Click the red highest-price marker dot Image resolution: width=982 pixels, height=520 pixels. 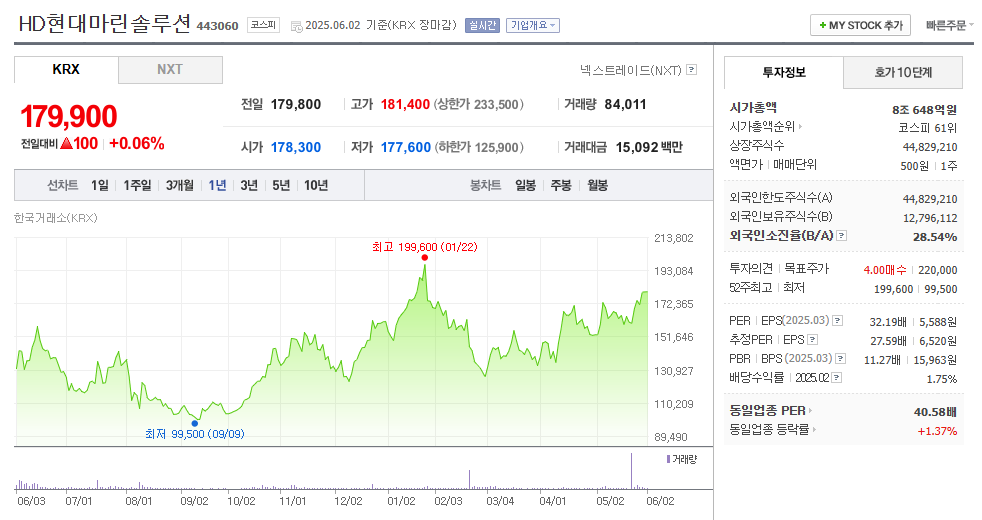(x=425, y=257)
